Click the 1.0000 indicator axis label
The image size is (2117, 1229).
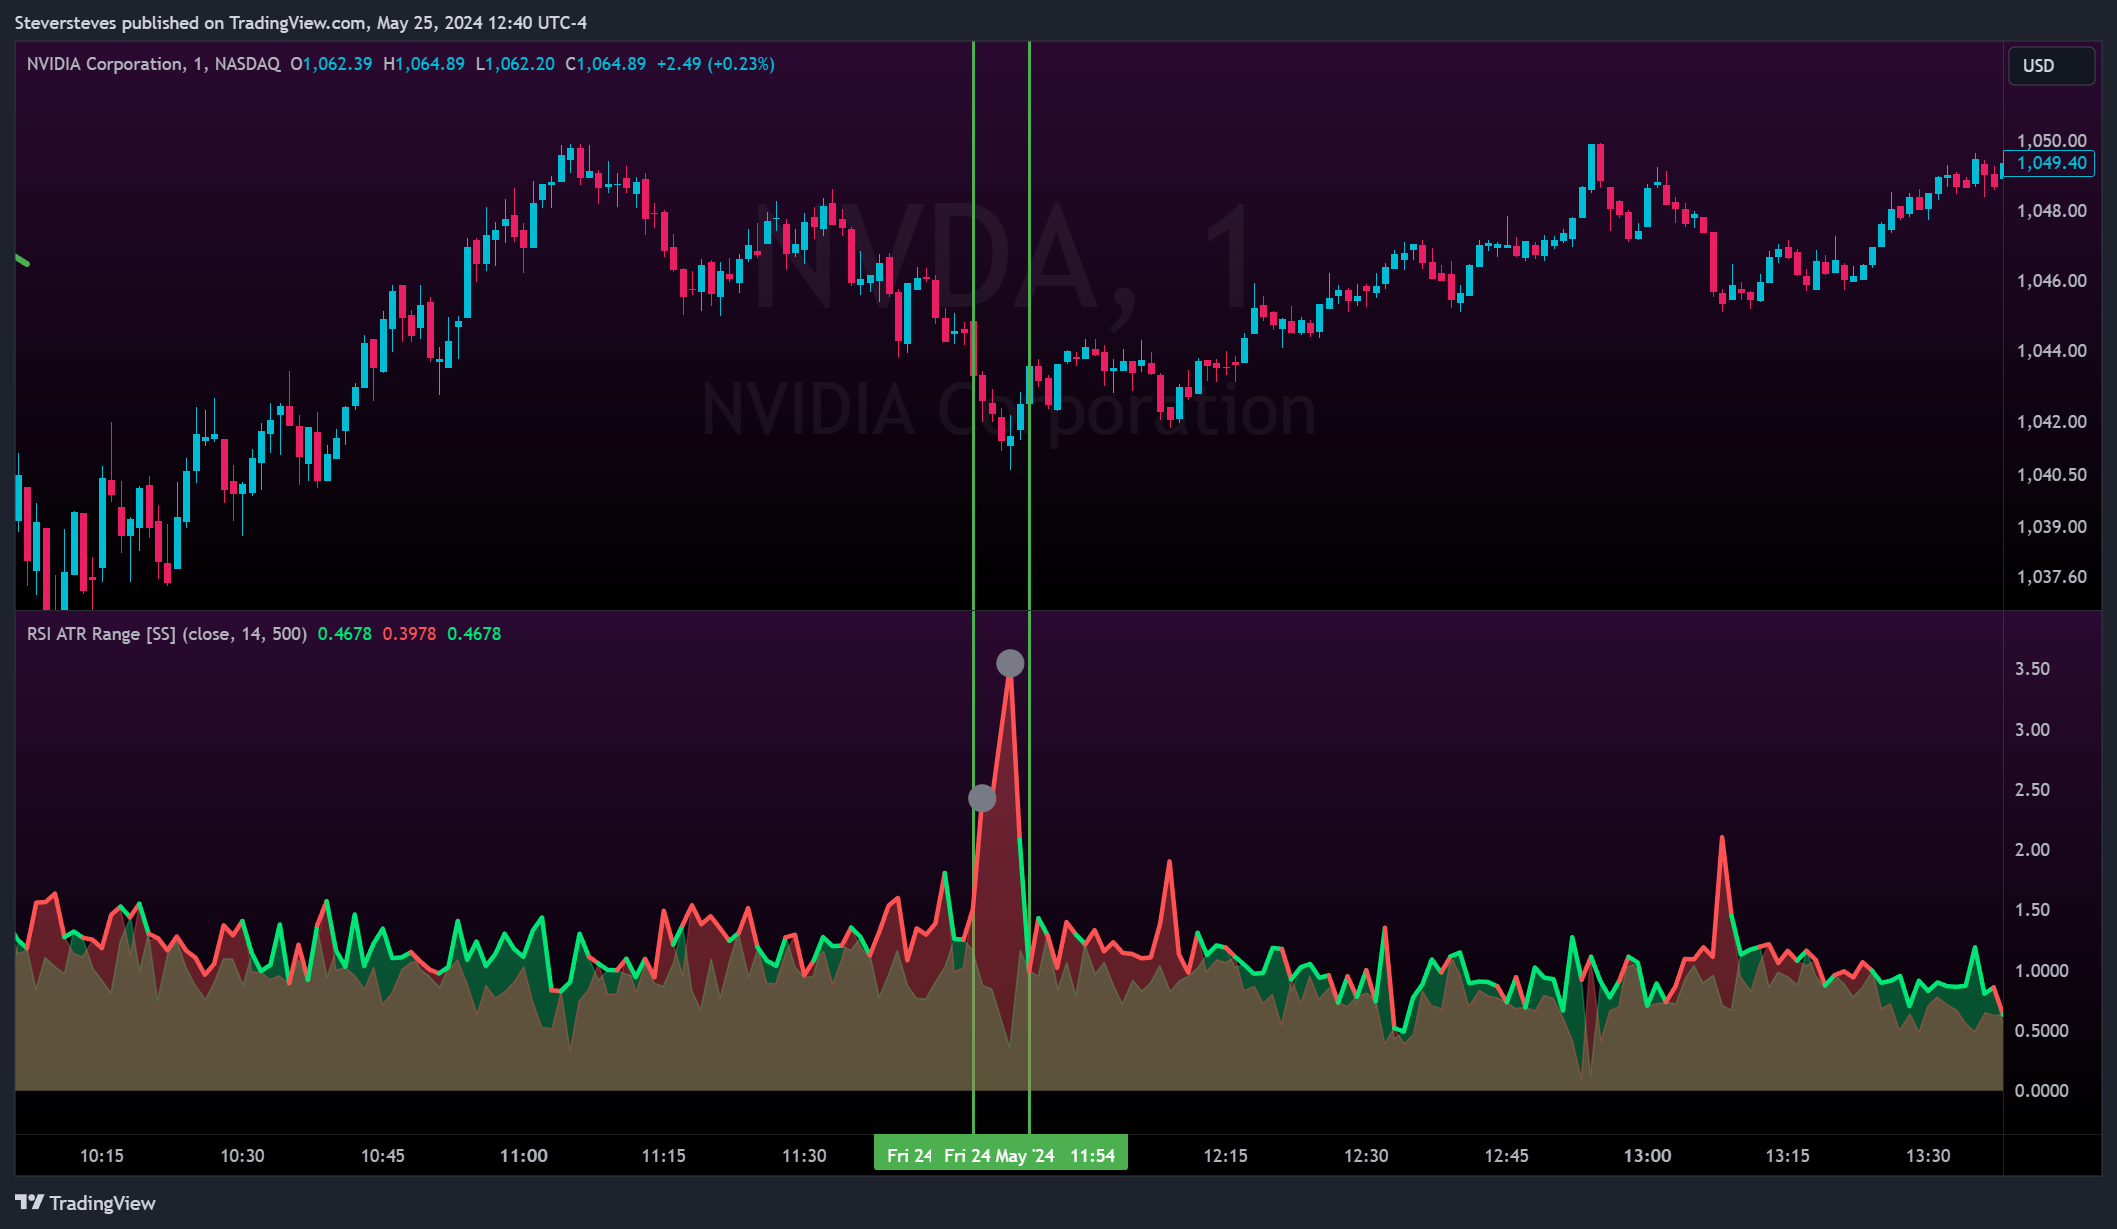coord(2041,971)
